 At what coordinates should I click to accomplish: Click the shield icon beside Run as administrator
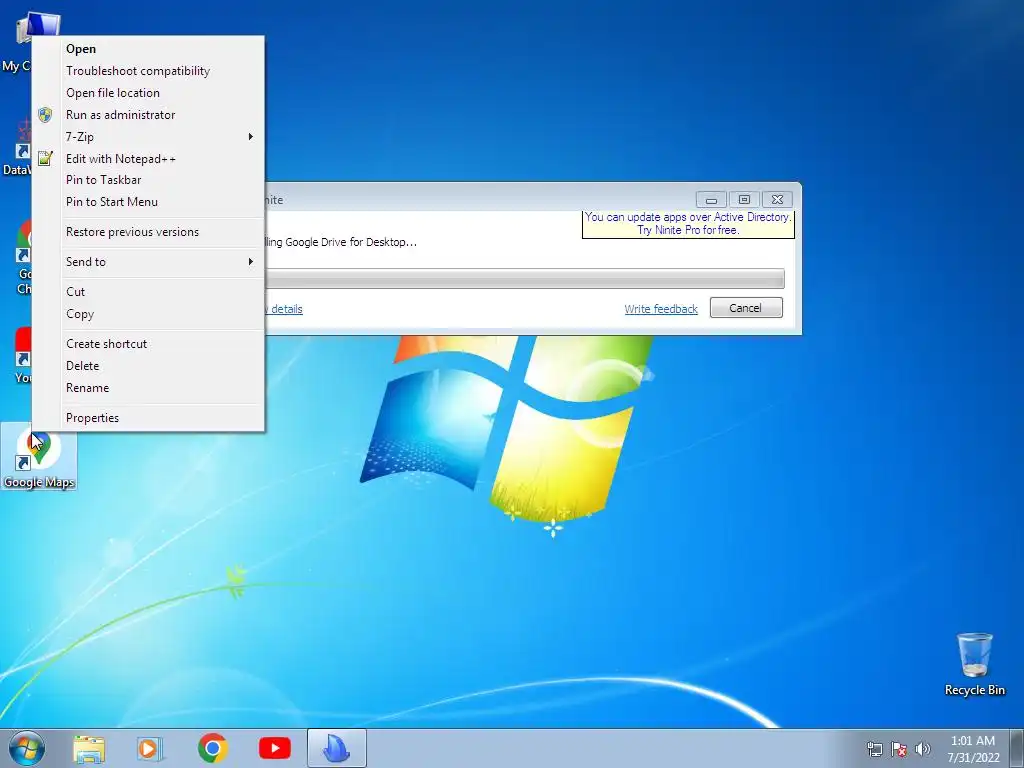[x=45, y=115]
